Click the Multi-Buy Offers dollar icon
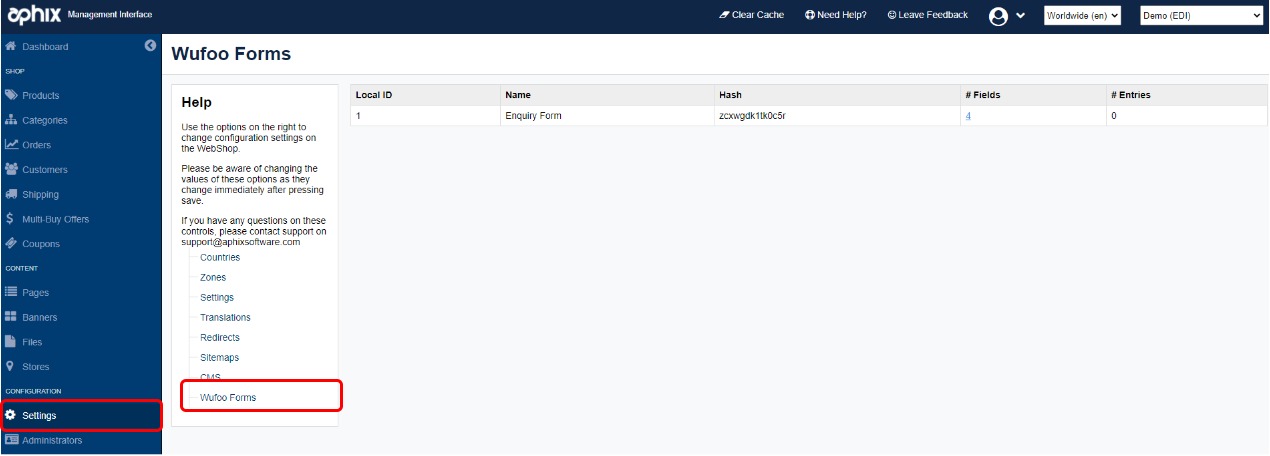The image size is (1270, 456). (x=10, y=219)
